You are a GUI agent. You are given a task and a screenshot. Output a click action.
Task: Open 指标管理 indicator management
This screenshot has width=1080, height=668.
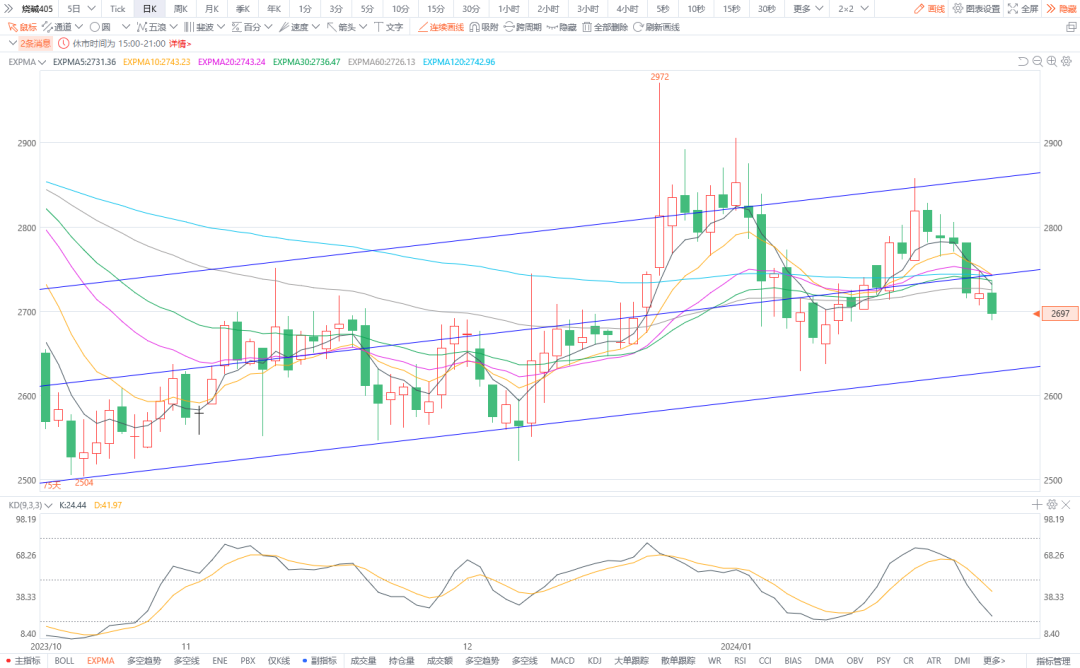(1053, 661)
